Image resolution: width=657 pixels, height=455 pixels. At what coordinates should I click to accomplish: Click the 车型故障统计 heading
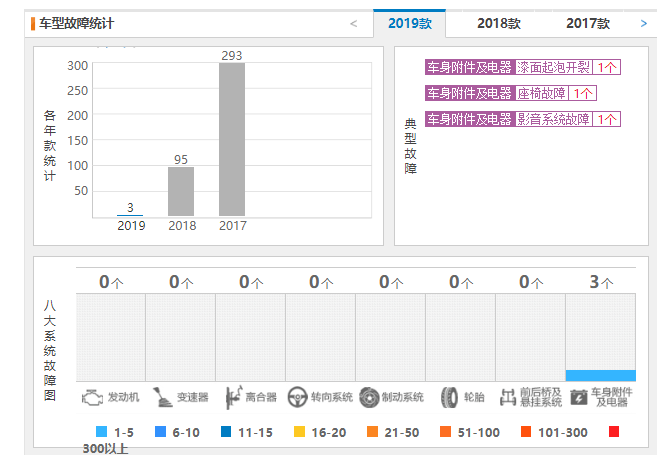point(76,23)
